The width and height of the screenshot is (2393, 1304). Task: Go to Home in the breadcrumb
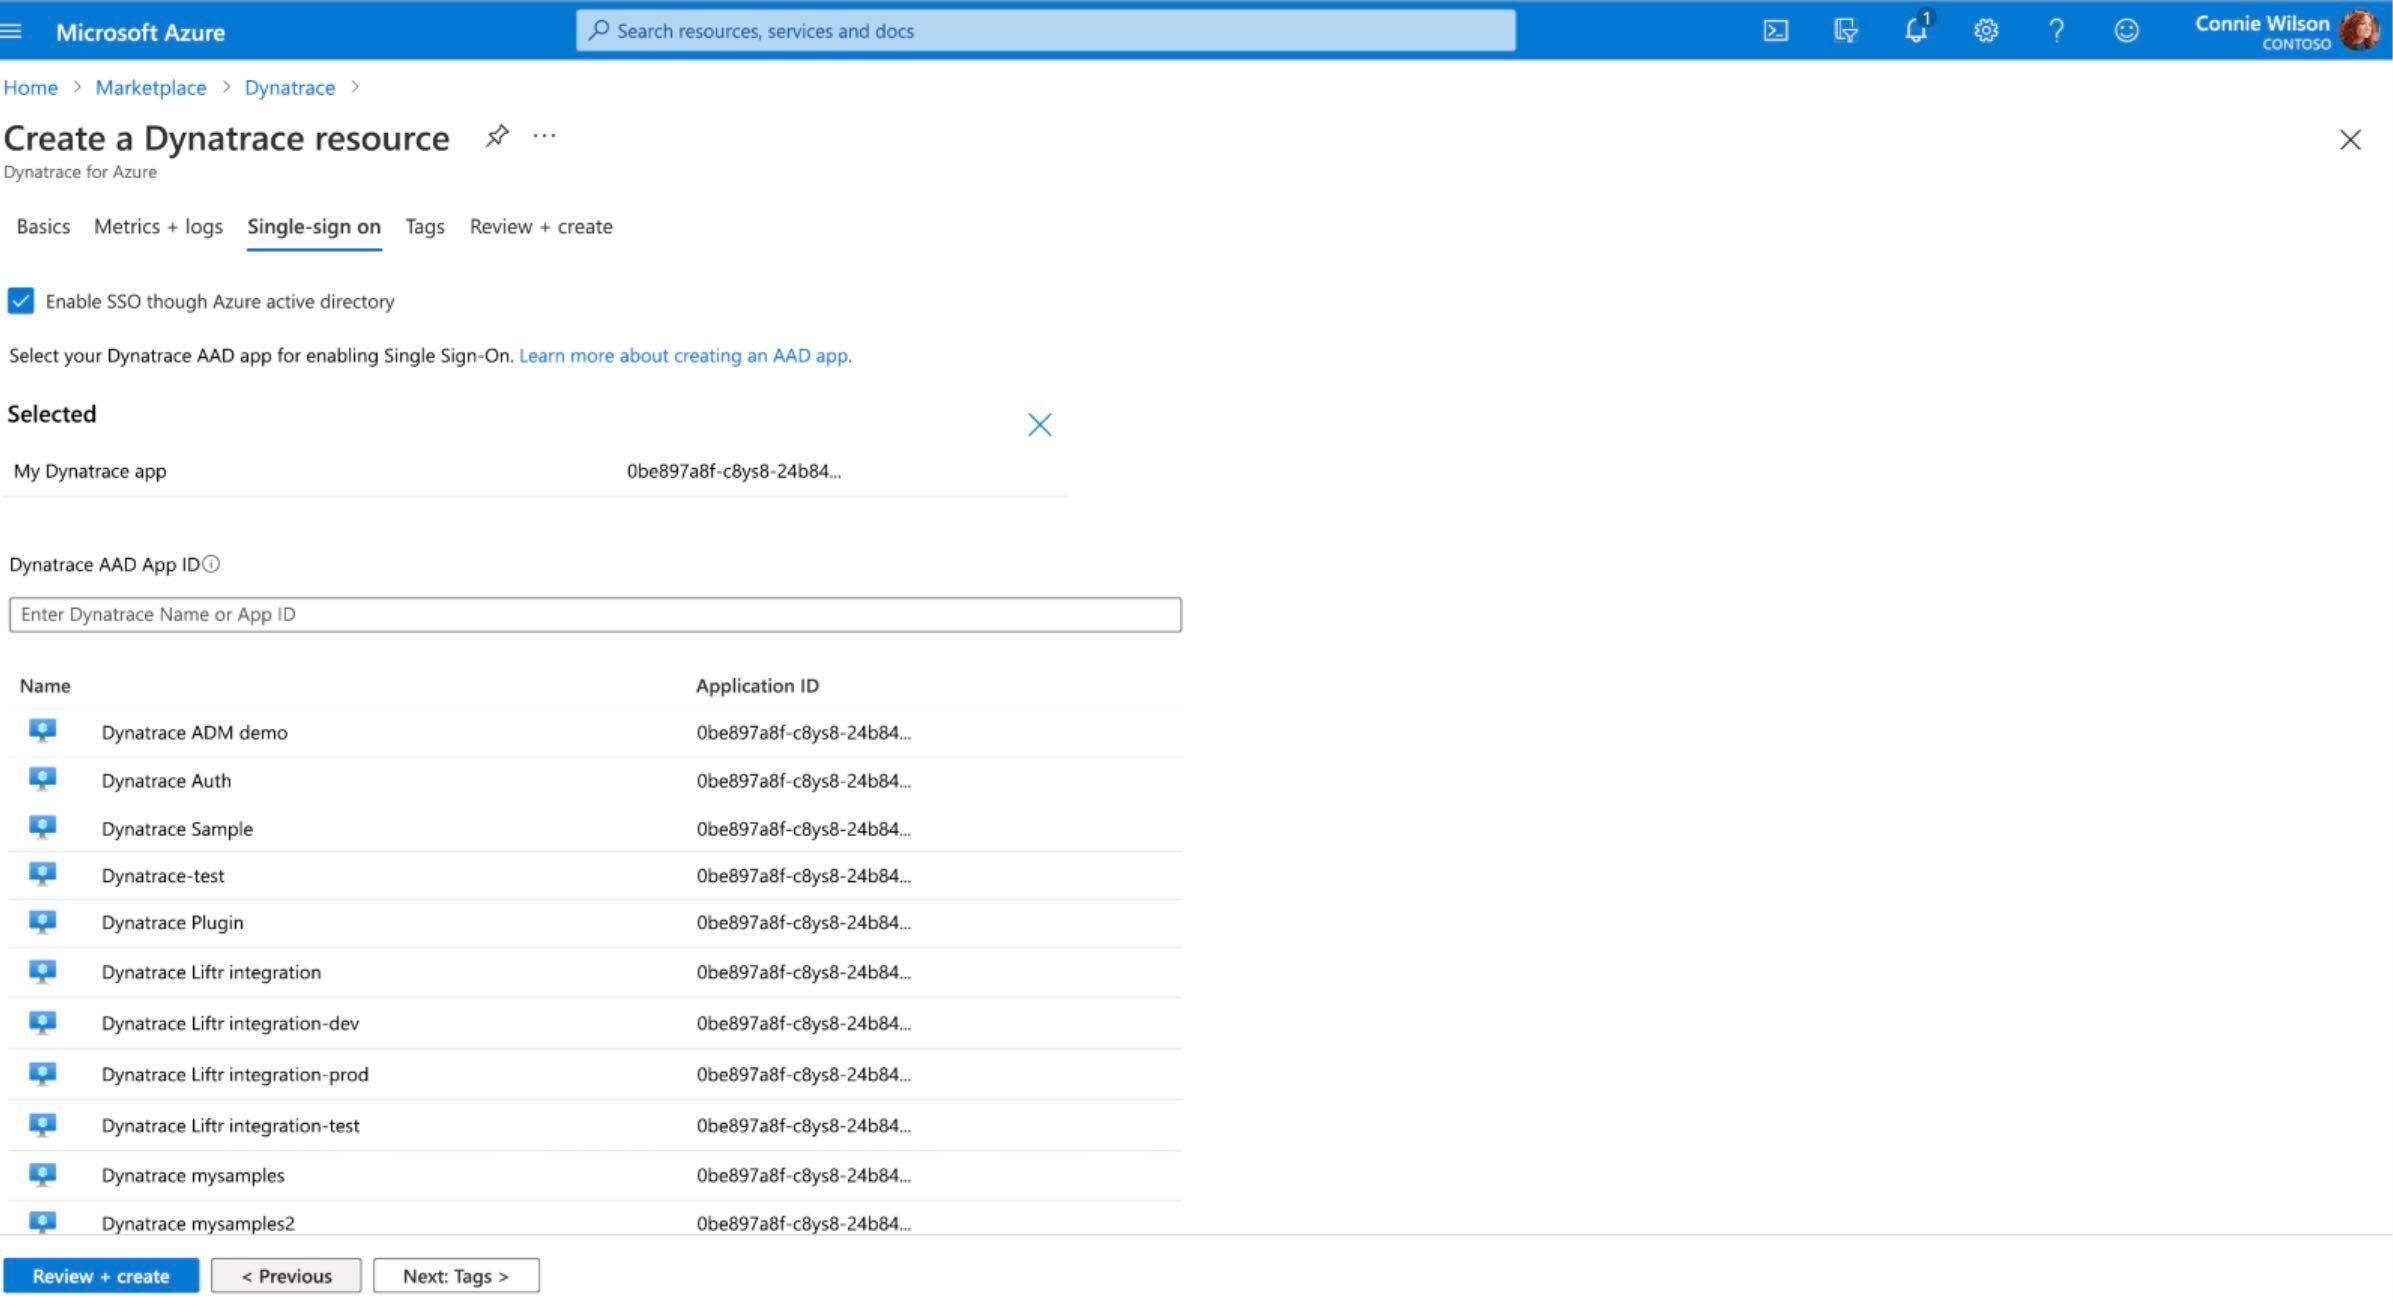click(30, 88)
